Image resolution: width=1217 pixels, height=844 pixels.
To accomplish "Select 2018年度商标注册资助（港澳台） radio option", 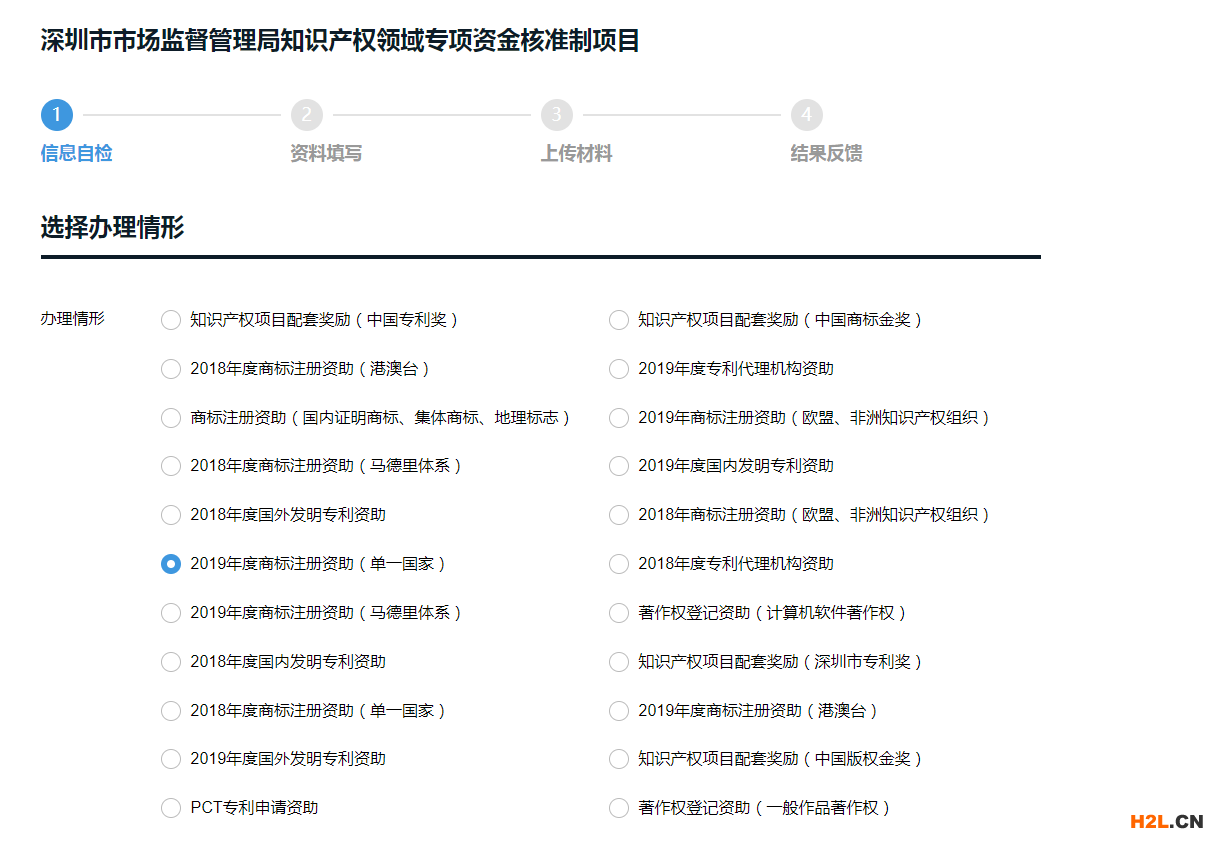I will click(171, 369).
